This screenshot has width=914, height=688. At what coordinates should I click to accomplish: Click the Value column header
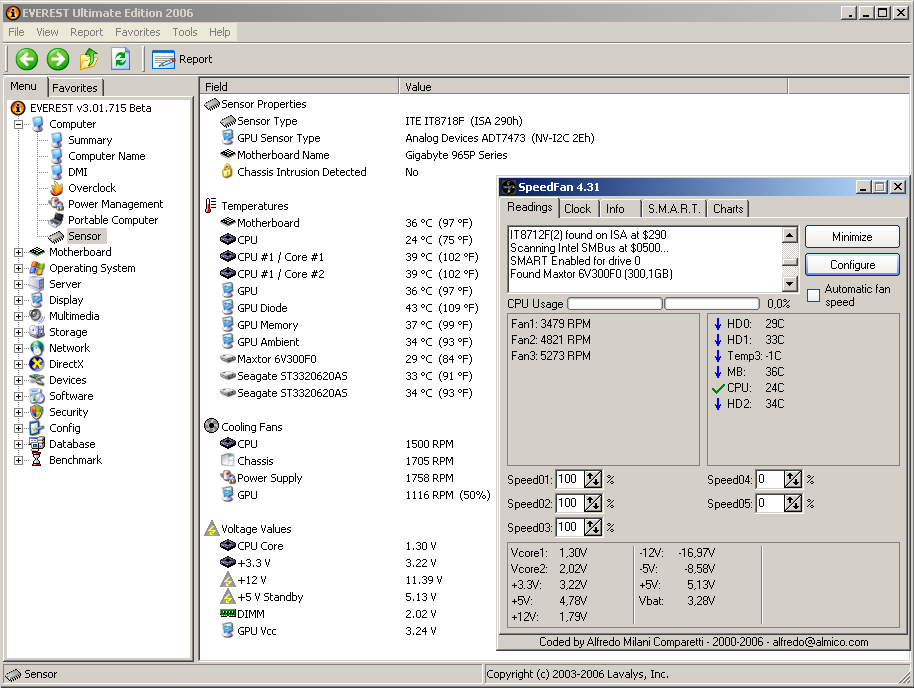point(593,86)
